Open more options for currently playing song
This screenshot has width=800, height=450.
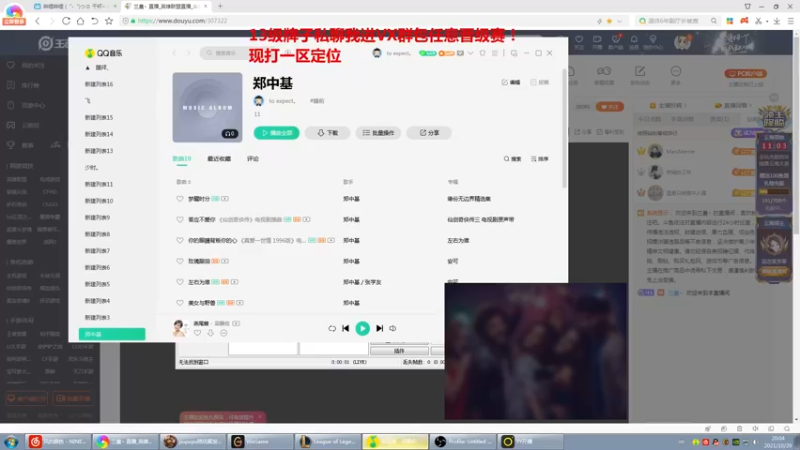[x=223, y=333]
